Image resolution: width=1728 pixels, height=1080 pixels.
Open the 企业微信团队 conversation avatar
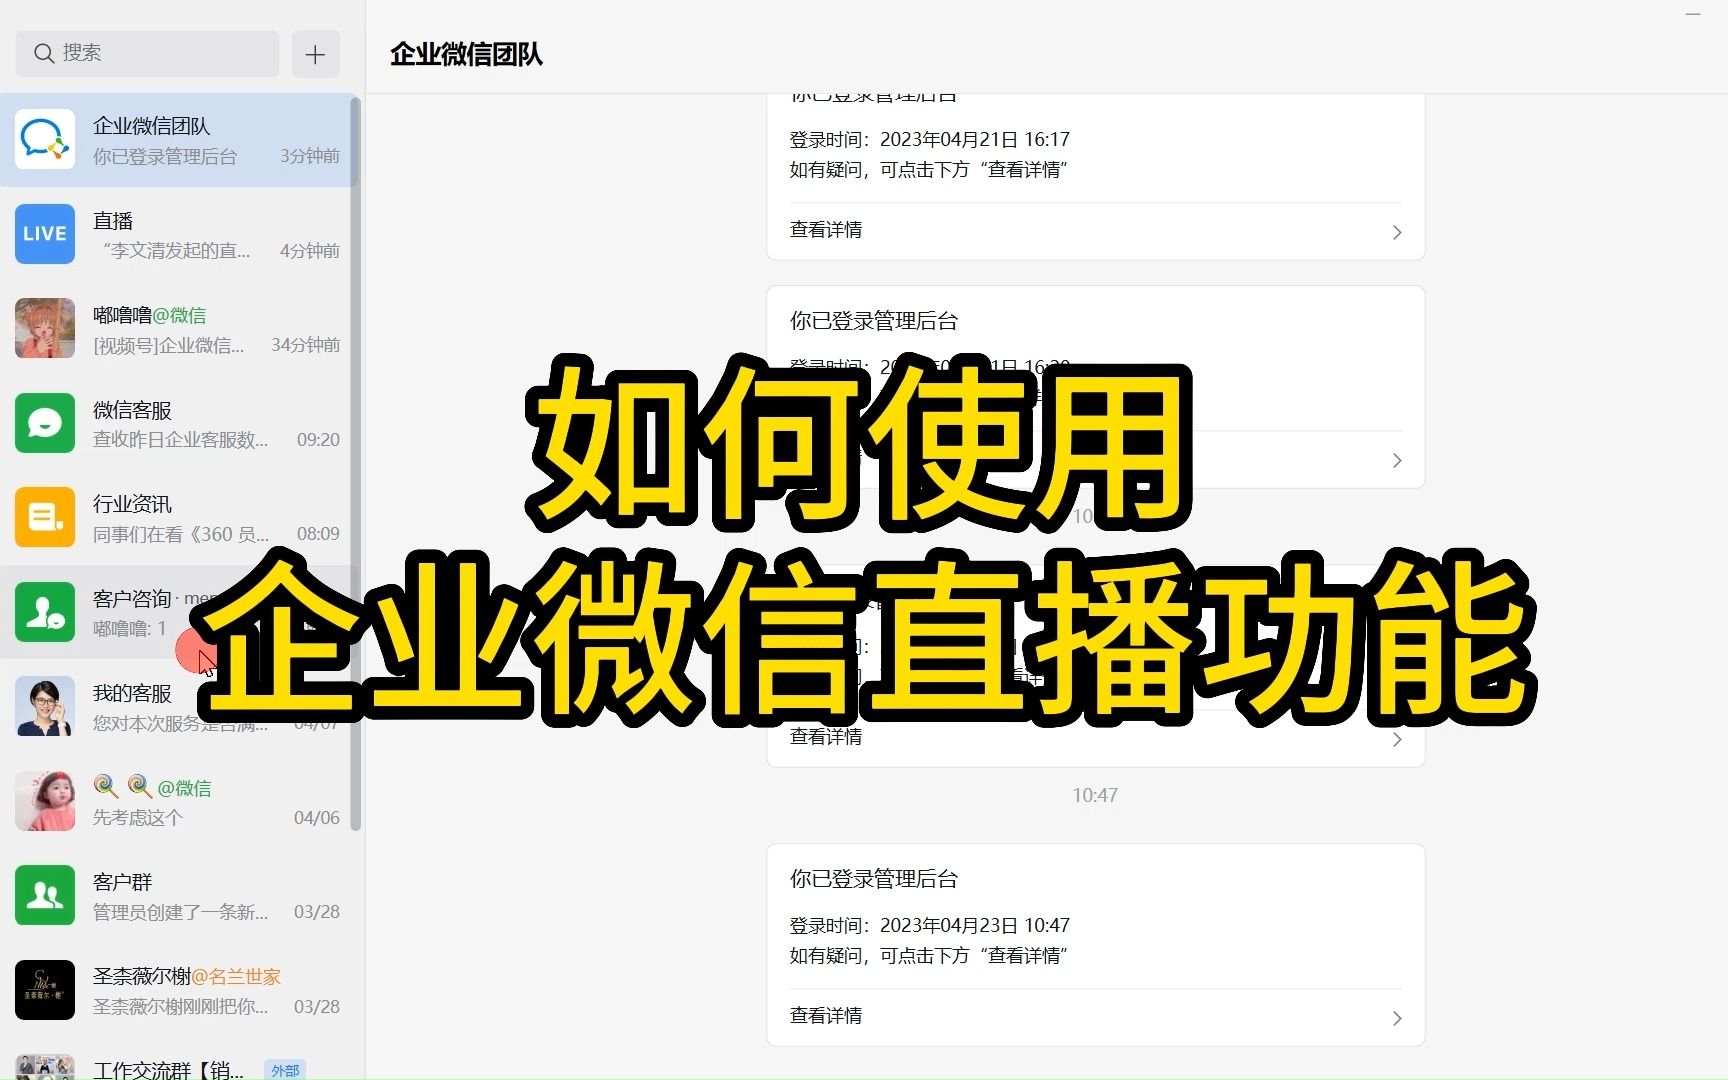[45, 139]
